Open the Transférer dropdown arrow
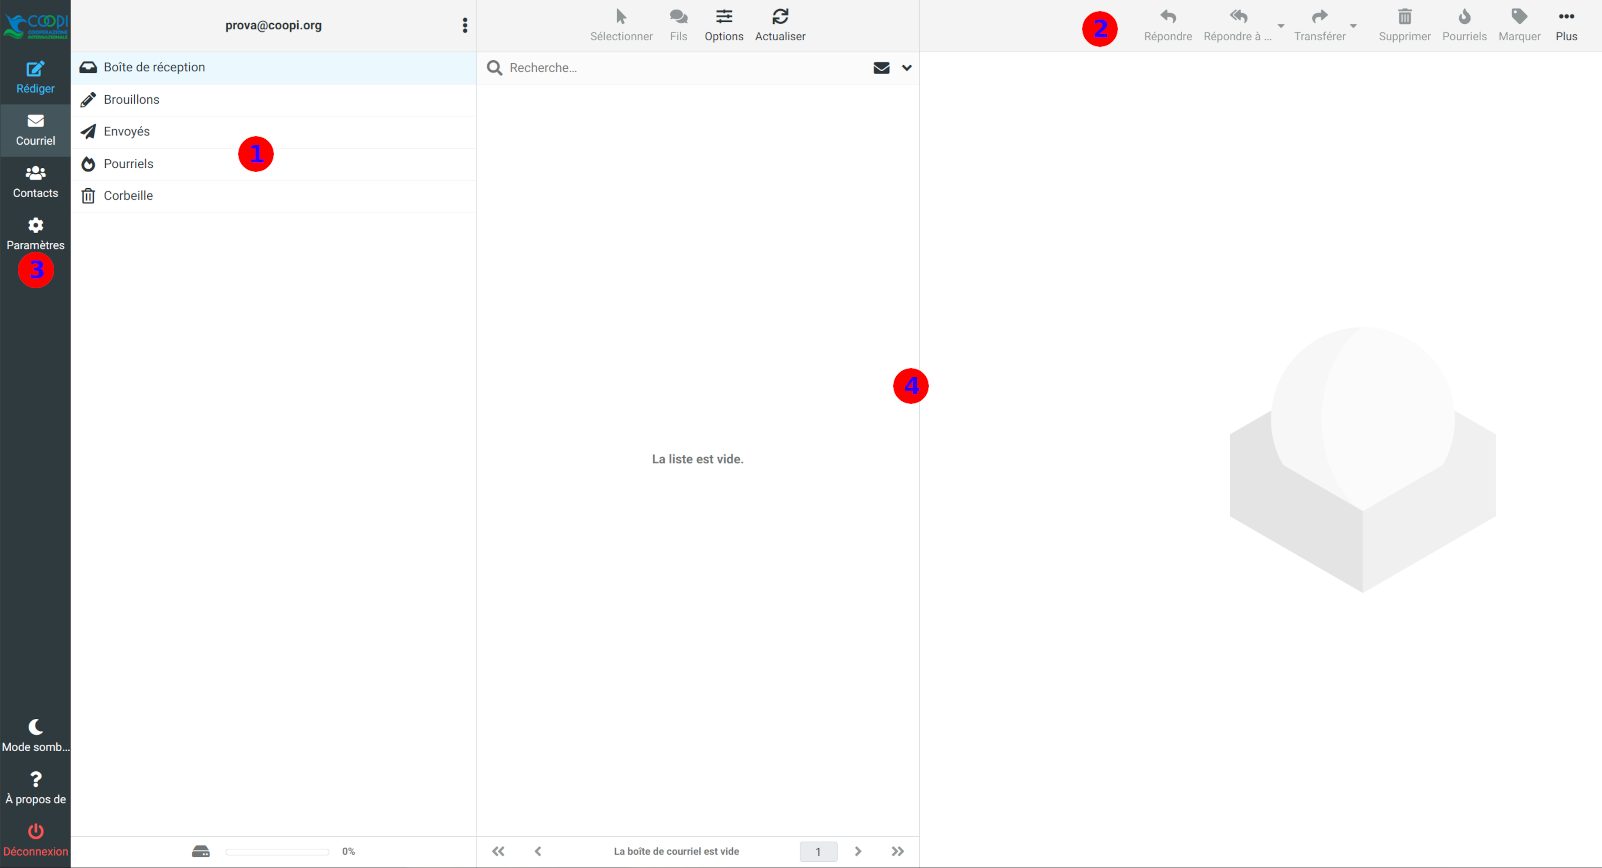 pyautogui.click(x=1353, y=26)
